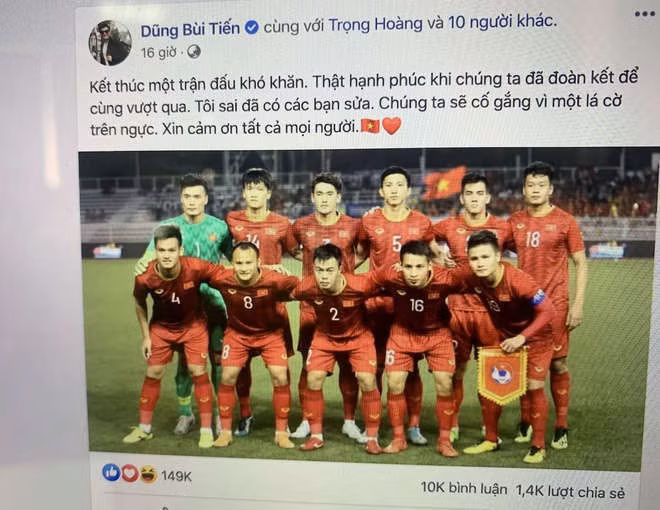Show the '10 người khác' tagged list
Screen dimensions: 660x510
(x=501, y=21)
